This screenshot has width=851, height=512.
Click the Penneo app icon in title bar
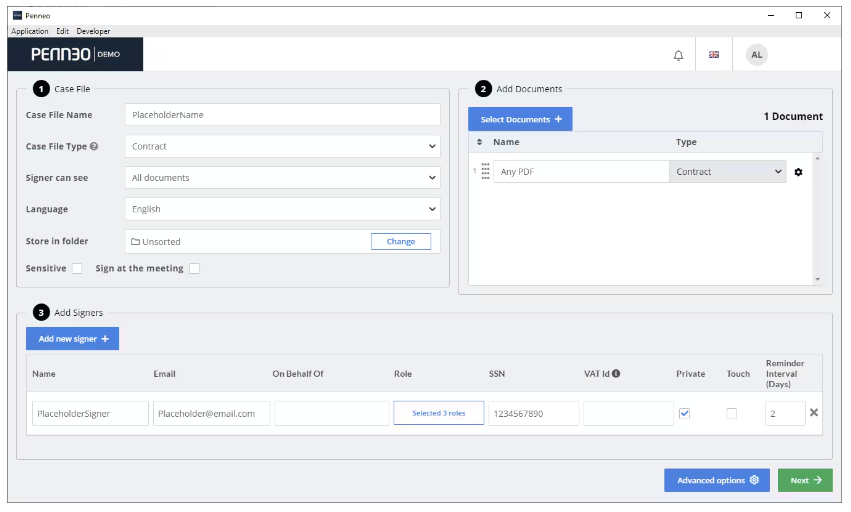17,15
